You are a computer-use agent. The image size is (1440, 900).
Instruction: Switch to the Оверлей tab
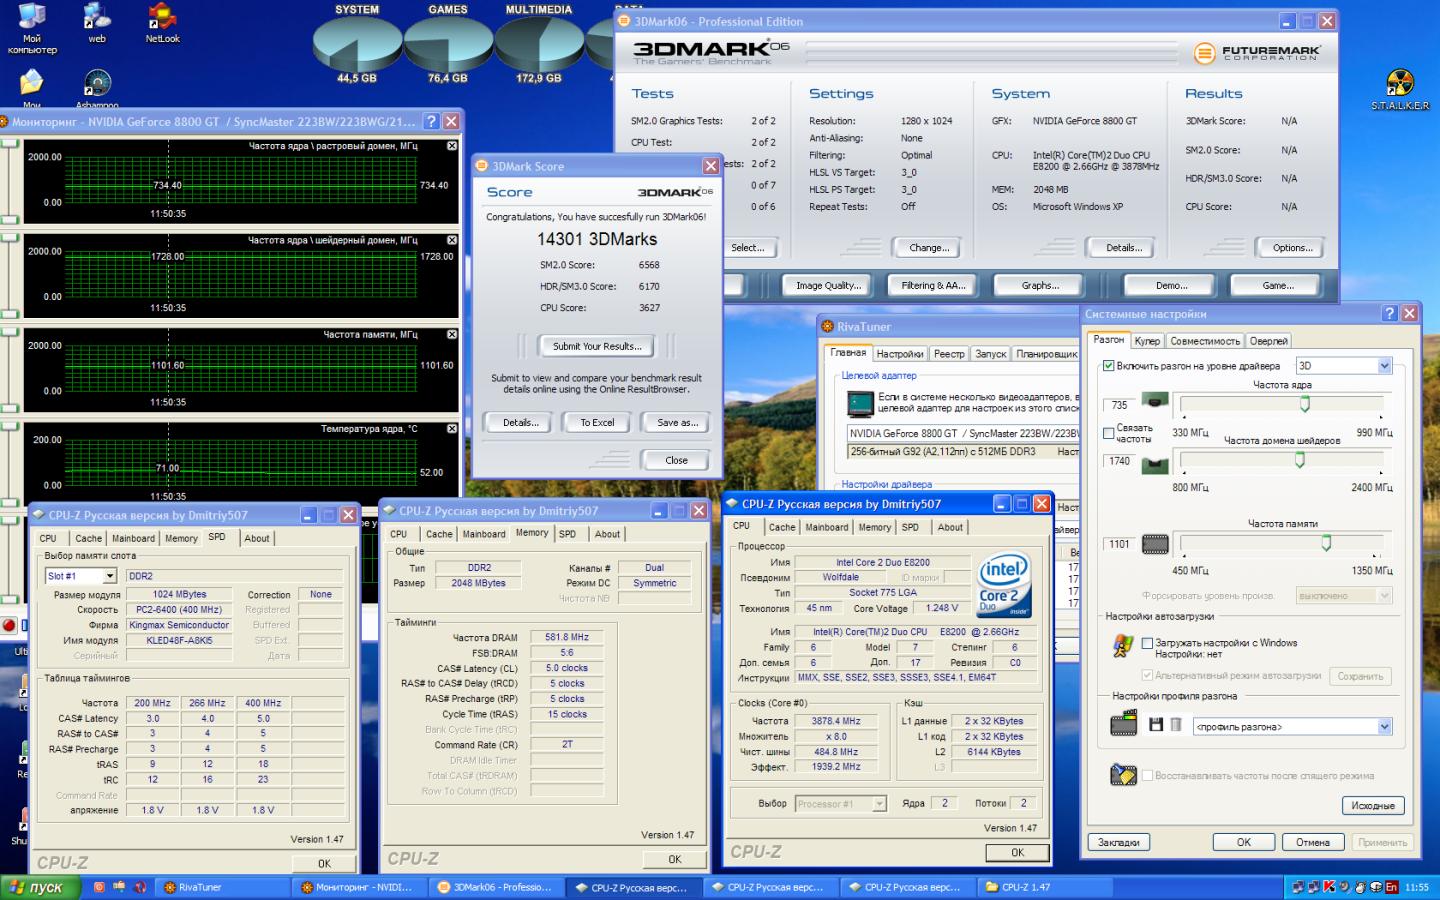1269,341
